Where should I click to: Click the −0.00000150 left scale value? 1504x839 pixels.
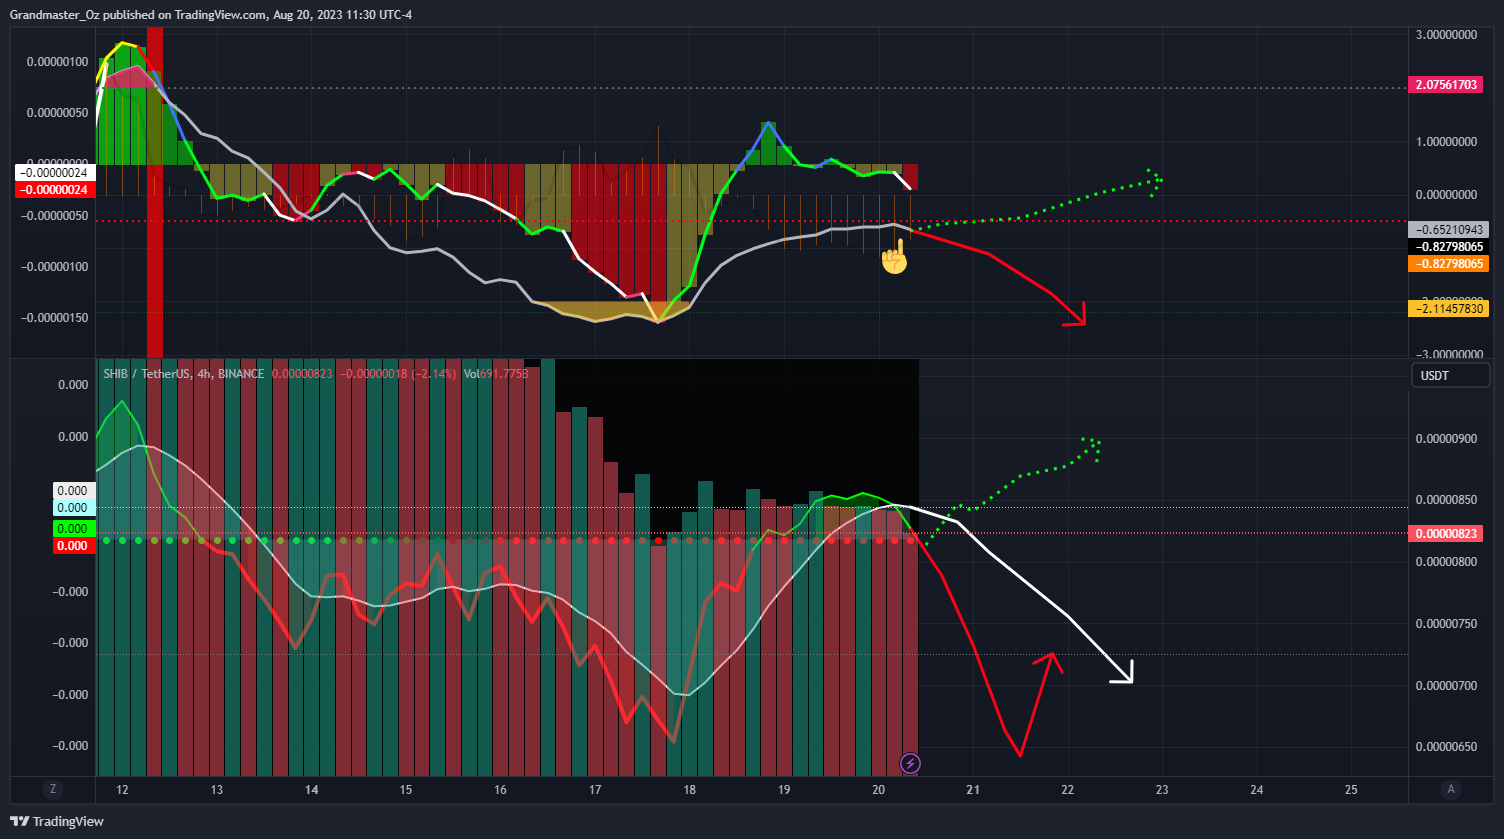[55, 318]
